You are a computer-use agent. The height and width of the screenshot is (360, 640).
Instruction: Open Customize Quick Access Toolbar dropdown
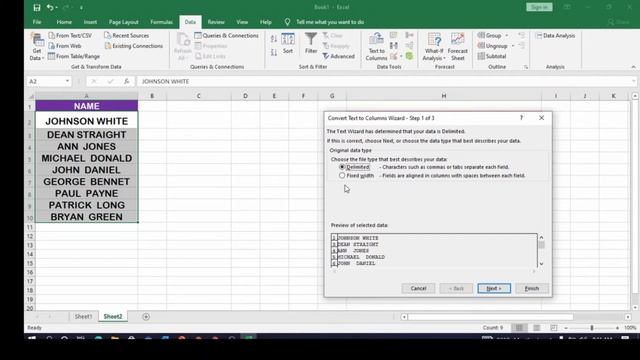click(81, 7)
